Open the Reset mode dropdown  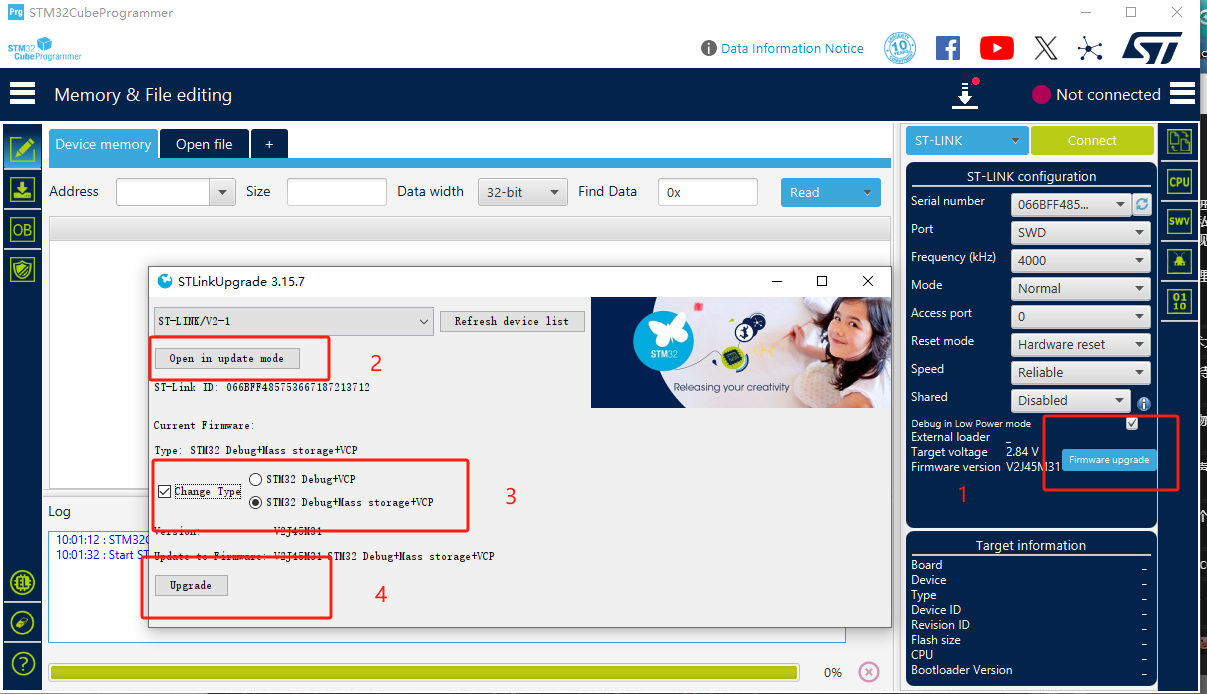point(1080,344)
